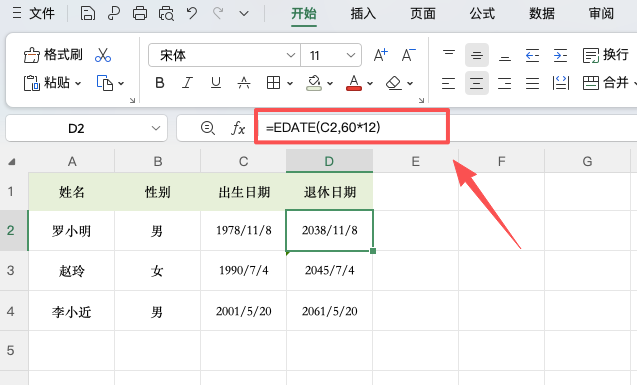Select row 3 header

[x=14, y=270]
